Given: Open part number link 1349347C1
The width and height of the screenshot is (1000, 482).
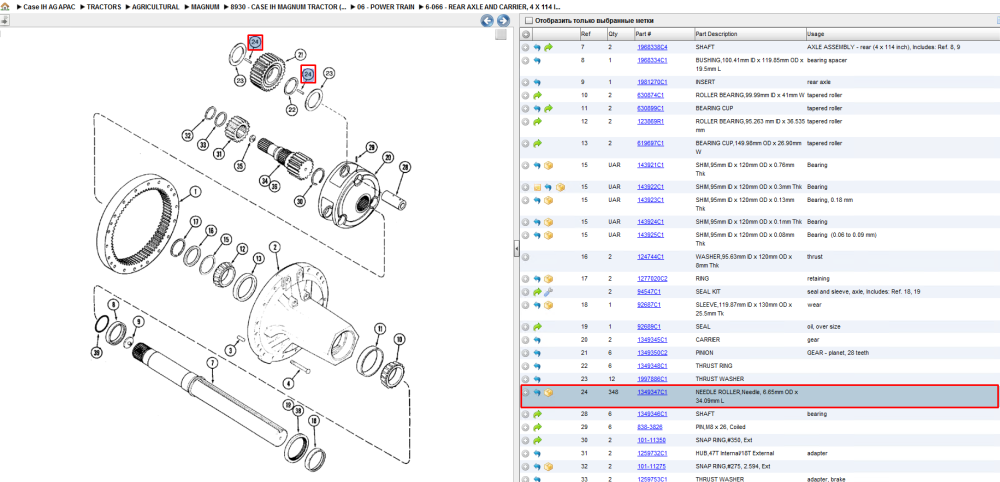Looking at the screenshot, I should [x=652, y=392].
